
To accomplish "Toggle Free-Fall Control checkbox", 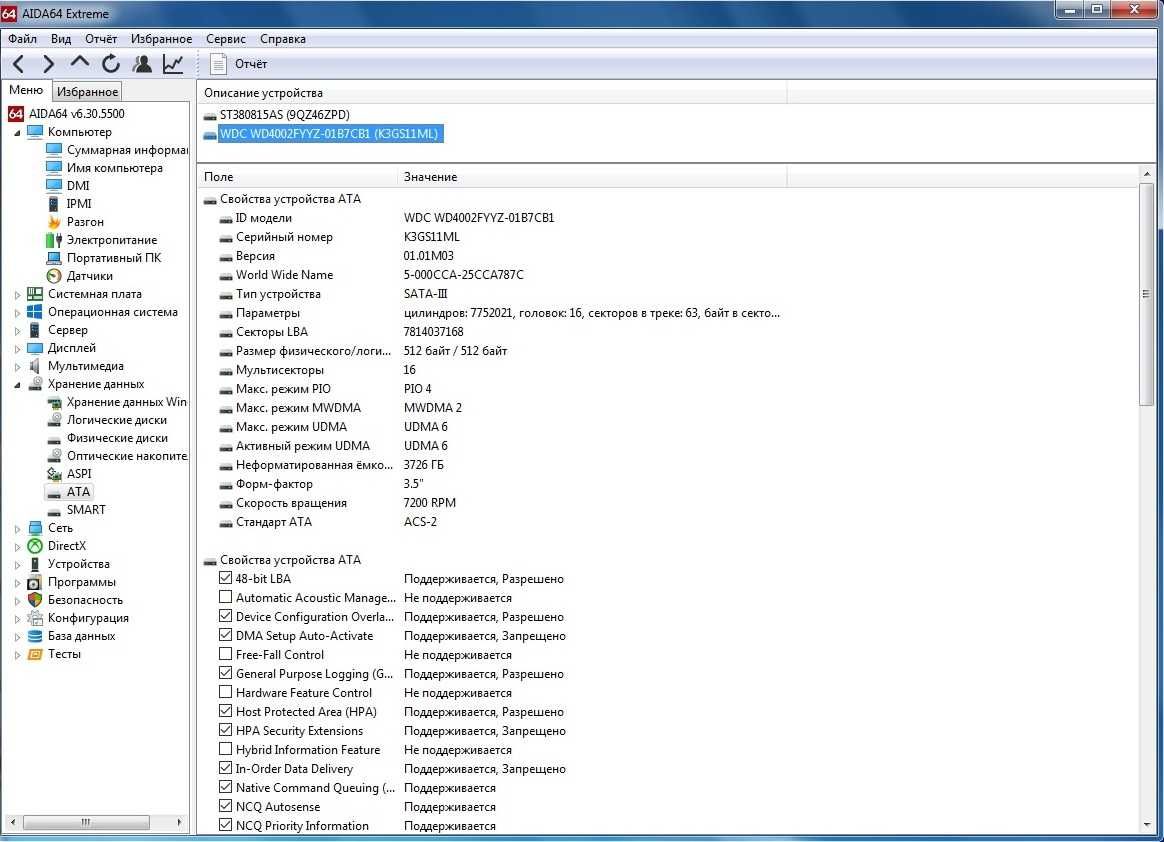I will (x=226, y=654).
